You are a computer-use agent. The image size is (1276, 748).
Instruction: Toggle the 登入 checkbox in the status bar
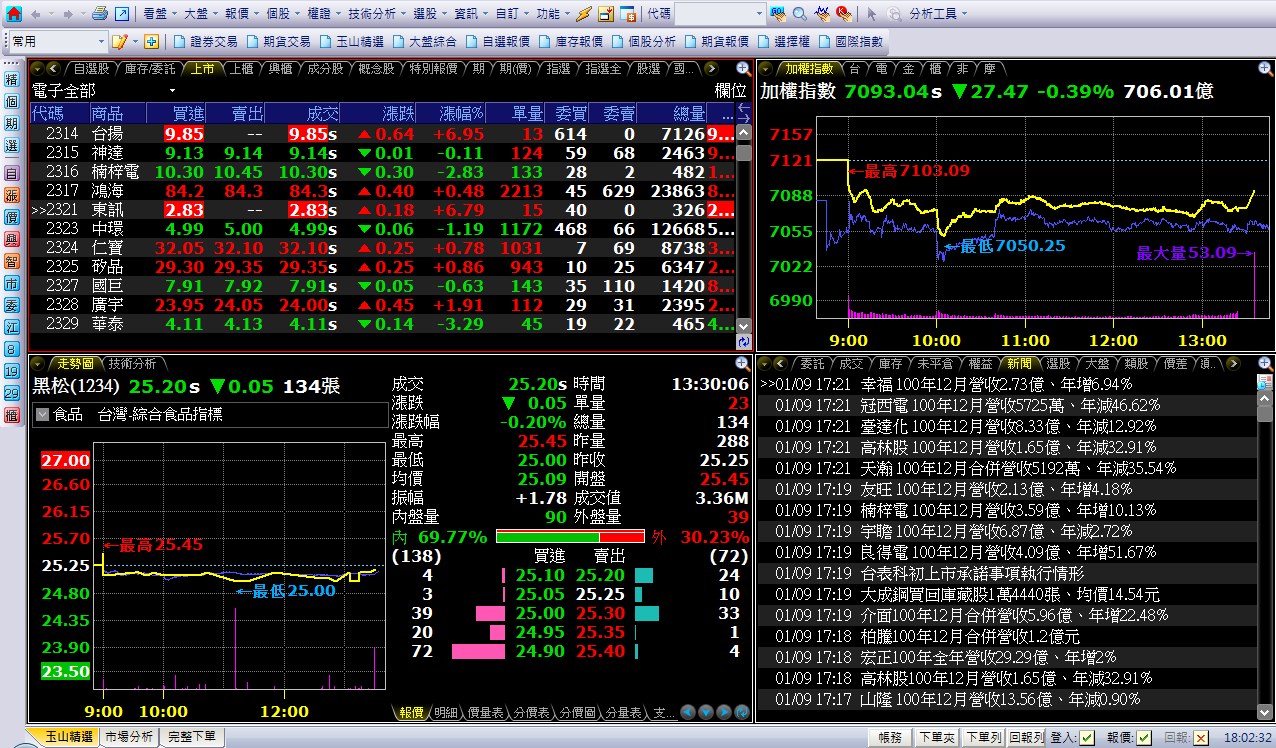coord(1087,738)
